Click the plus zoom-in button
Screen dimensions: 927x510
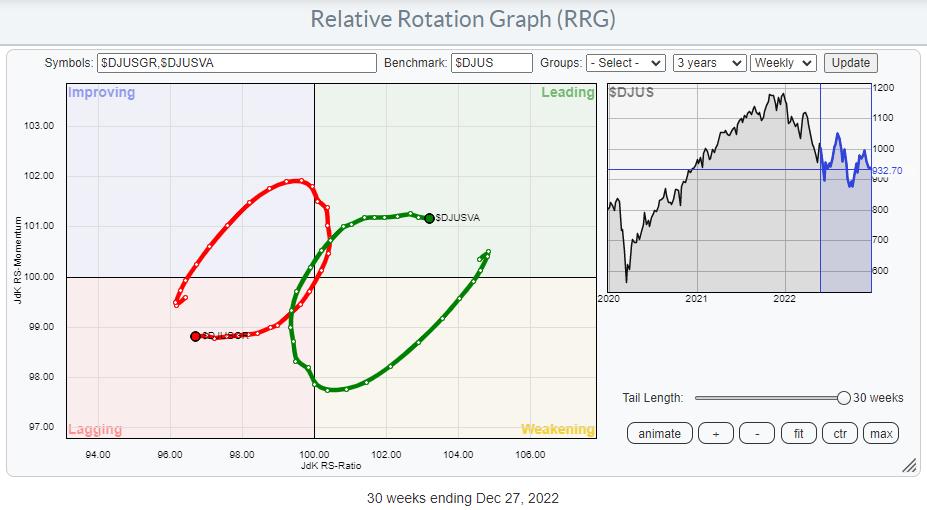pyautogui.click(x=714, y=433)
